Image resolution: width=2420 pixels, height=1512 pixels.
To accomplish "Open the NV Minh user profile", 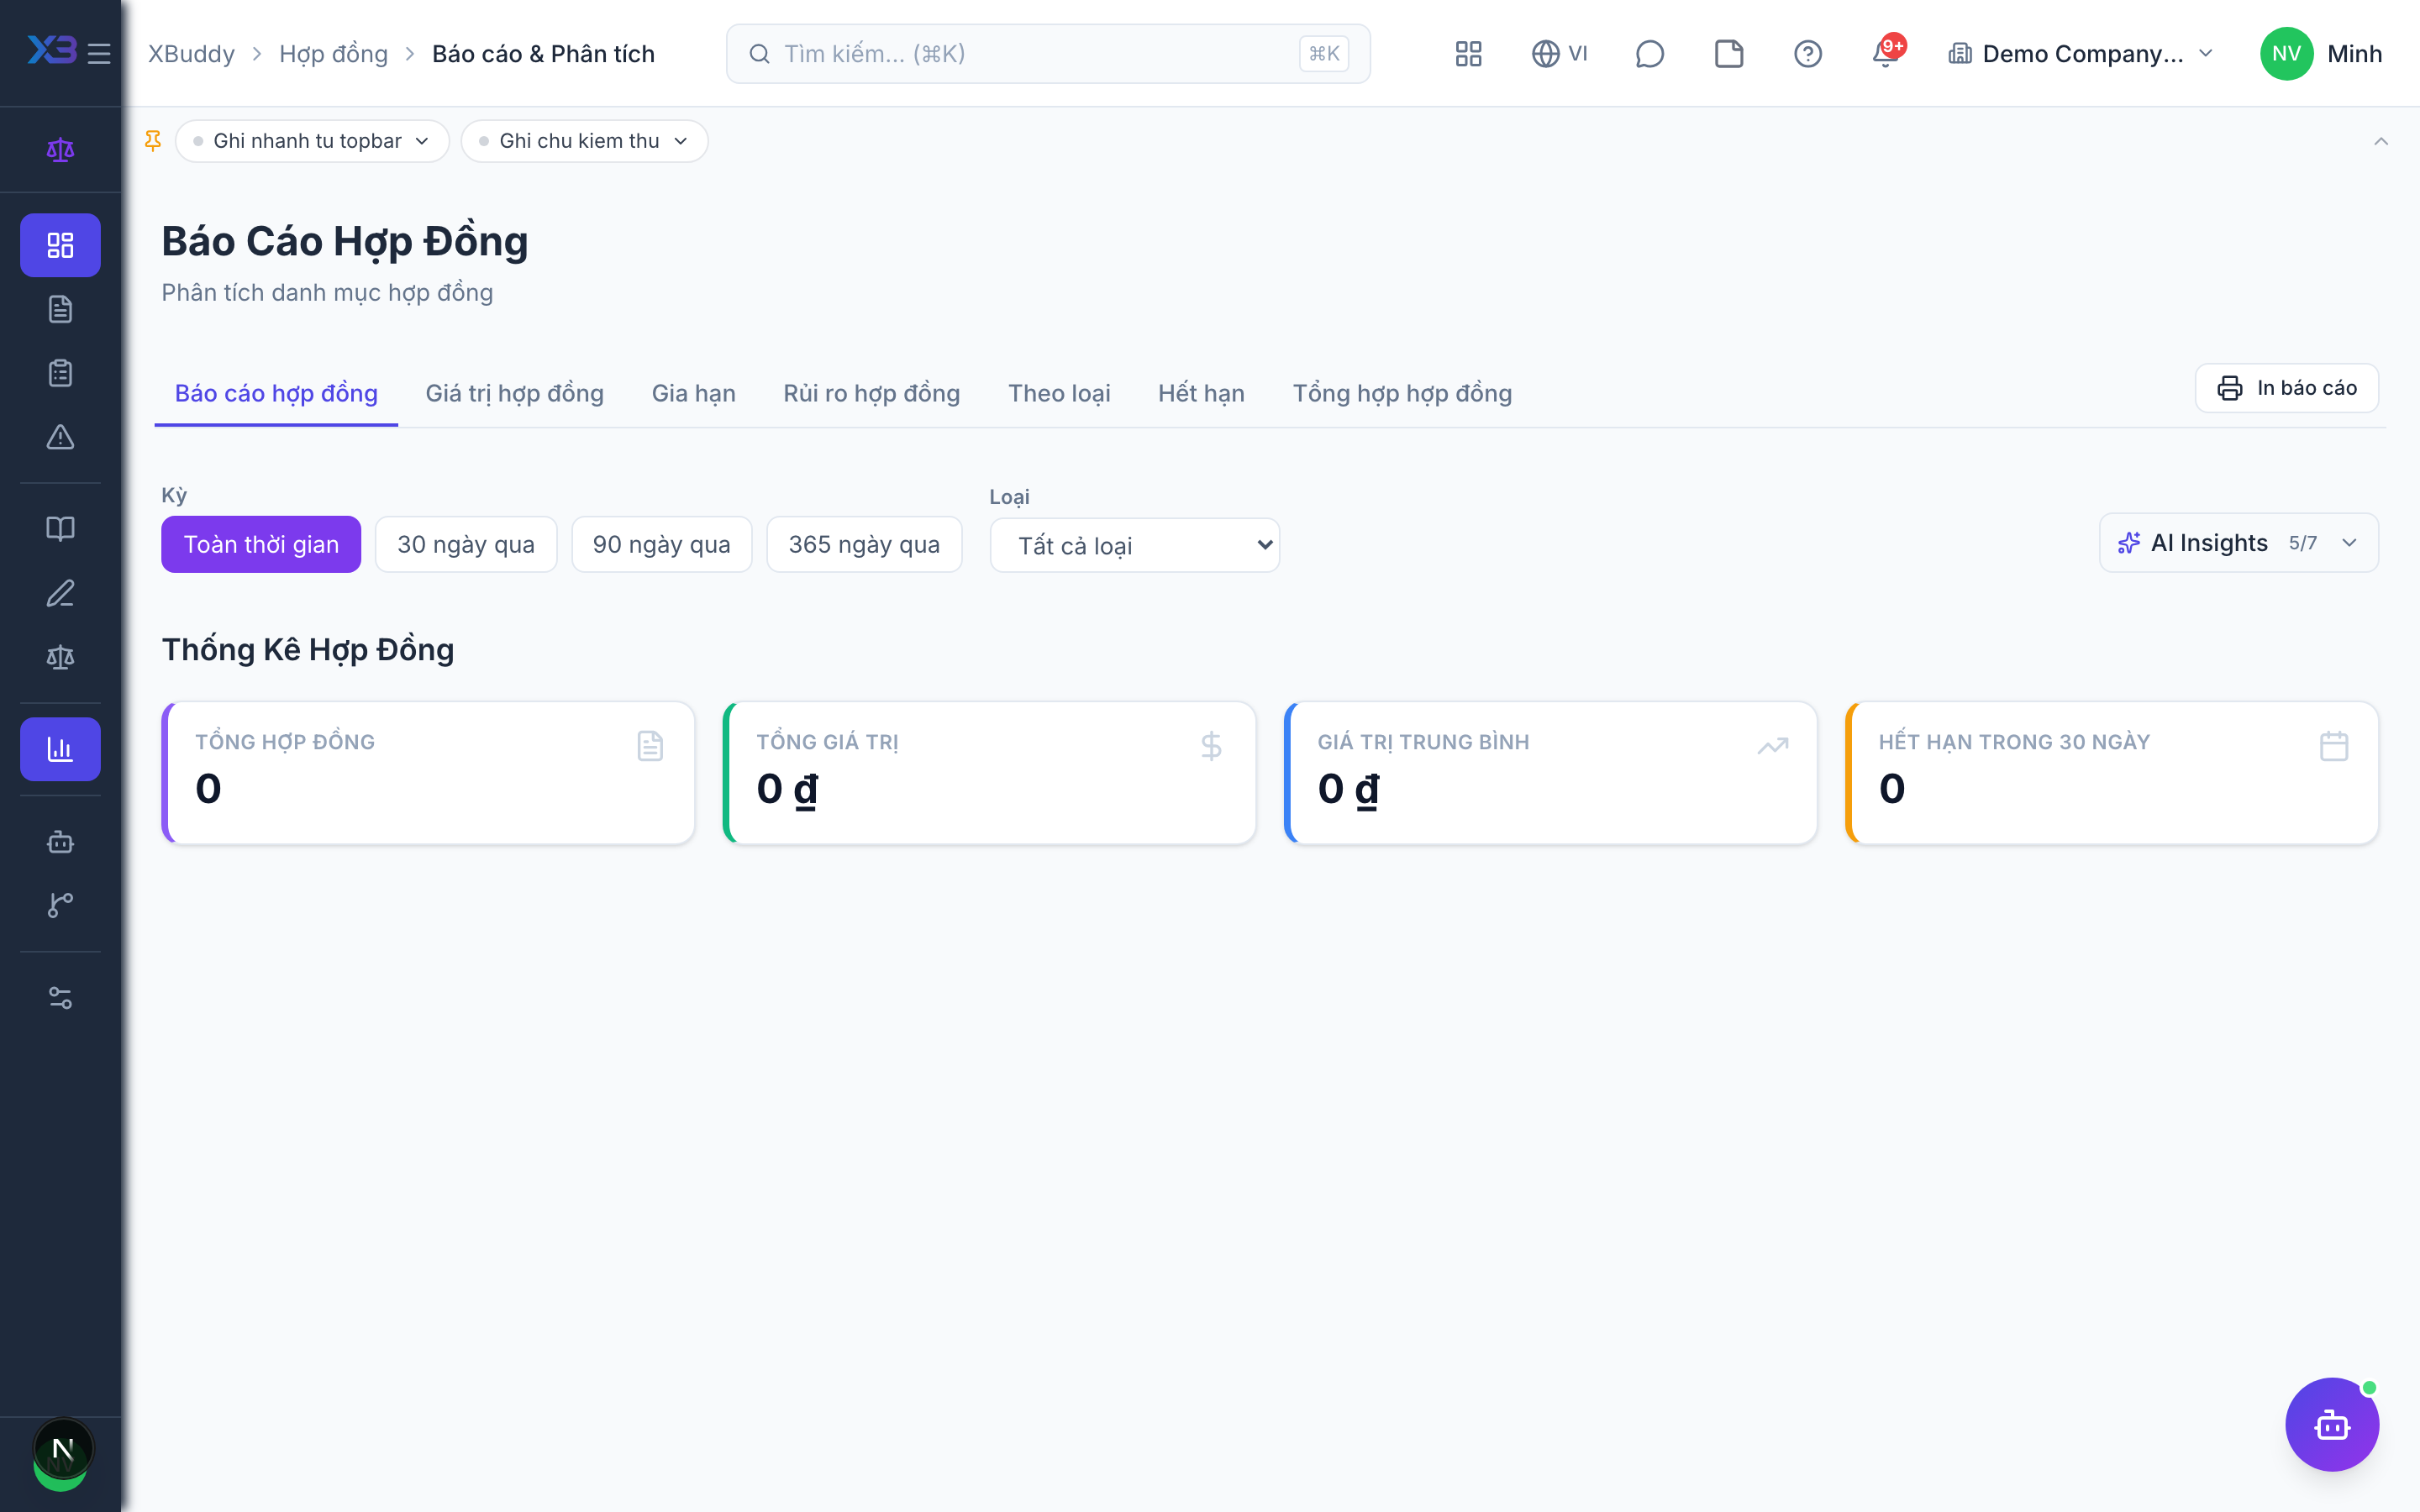I will (2320, 53).
